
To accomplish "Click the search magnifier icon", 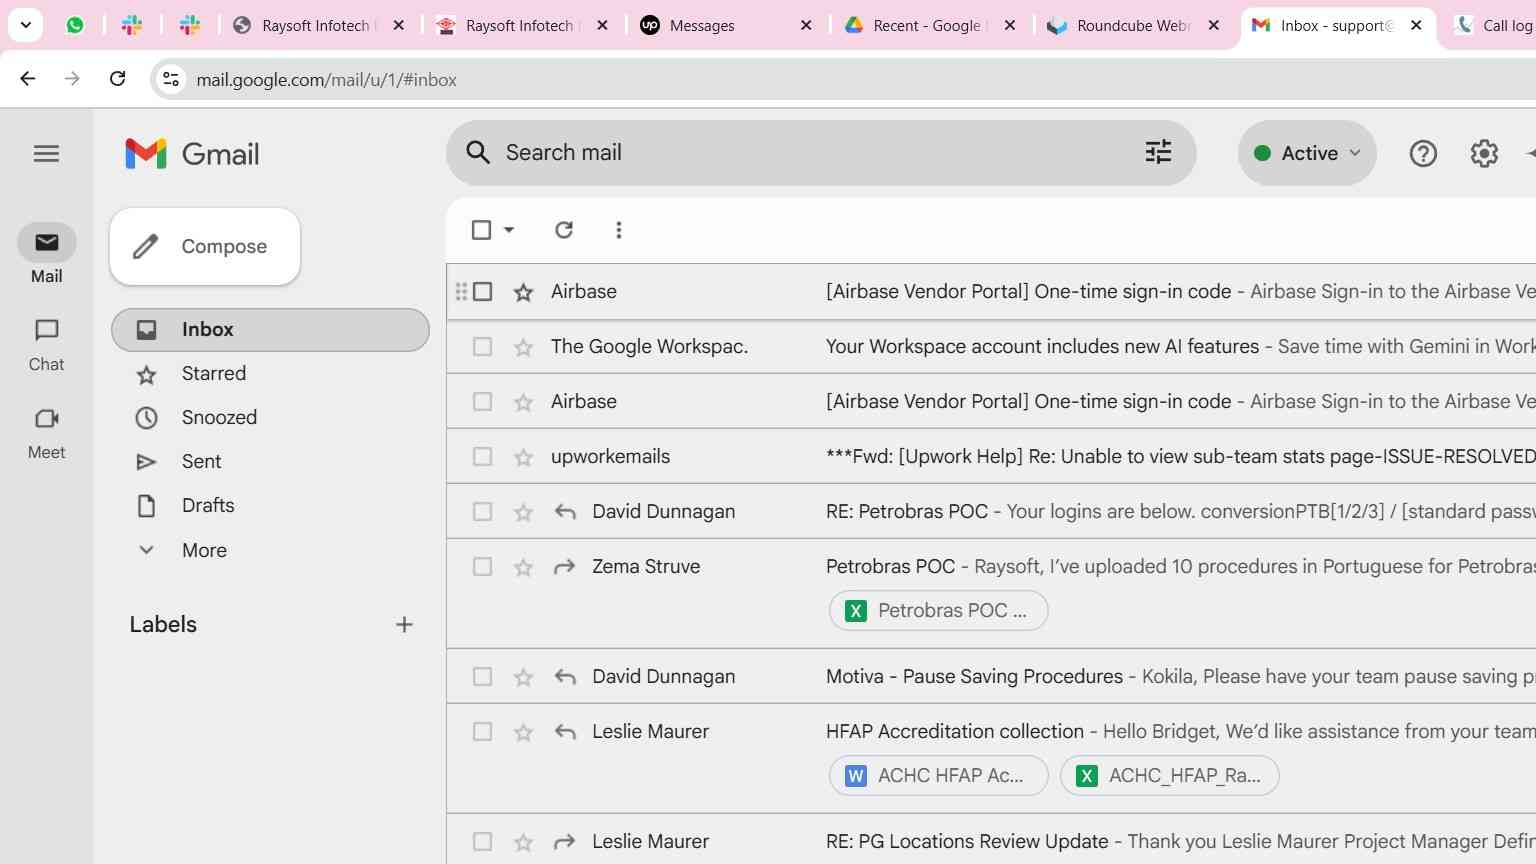I will click(x=478, y=152).
